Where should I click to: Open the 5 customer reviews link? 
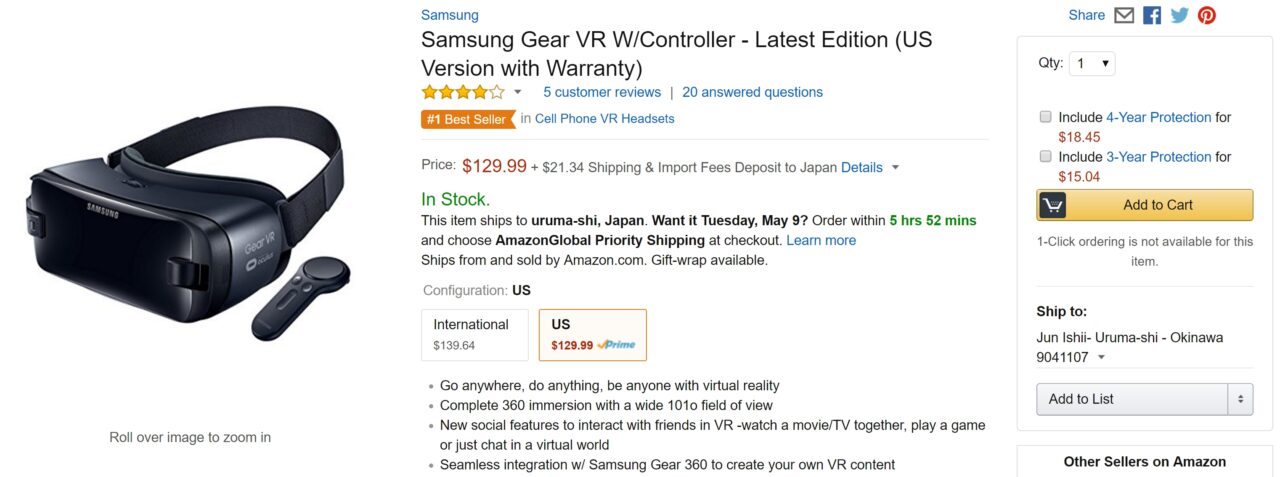click(602, 92)
